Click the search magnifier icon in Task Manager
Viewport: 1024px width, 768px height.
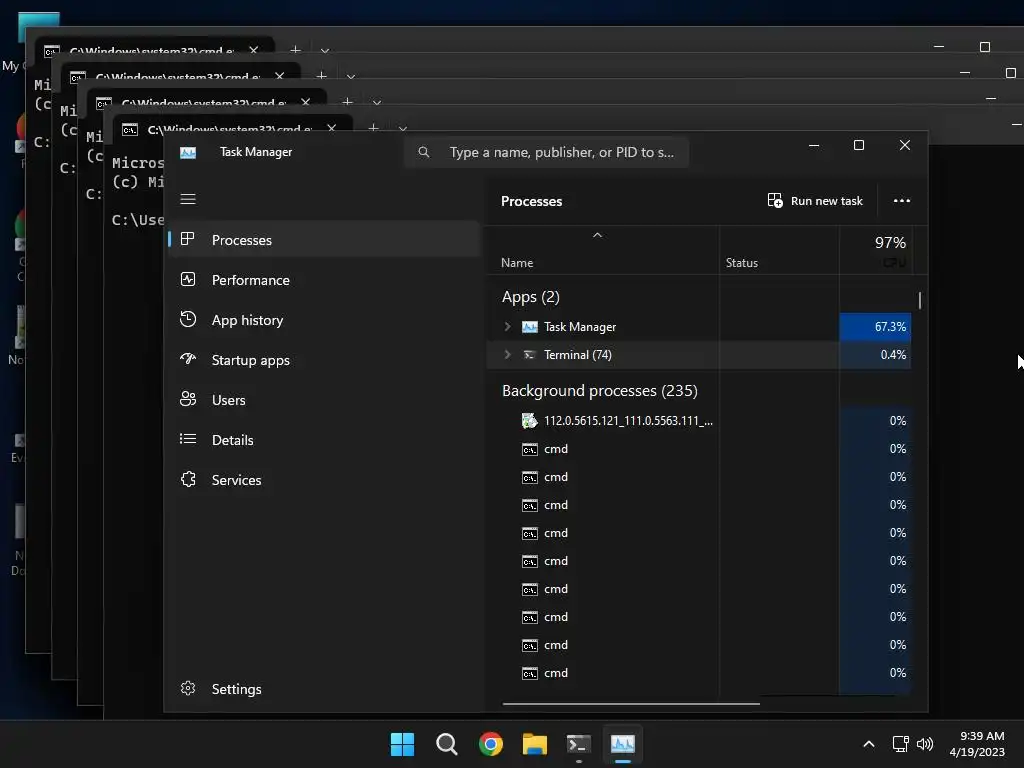424,152
